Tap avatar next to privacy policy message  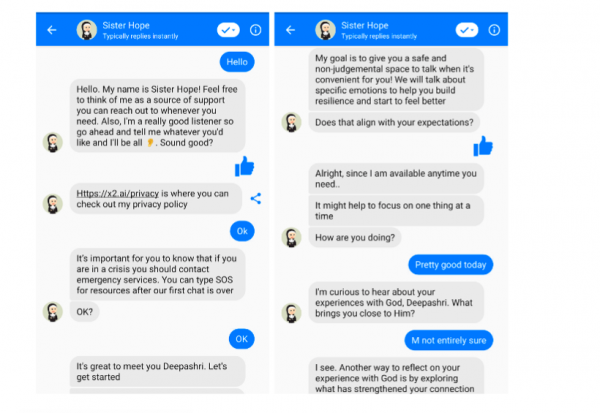point(52,203)
